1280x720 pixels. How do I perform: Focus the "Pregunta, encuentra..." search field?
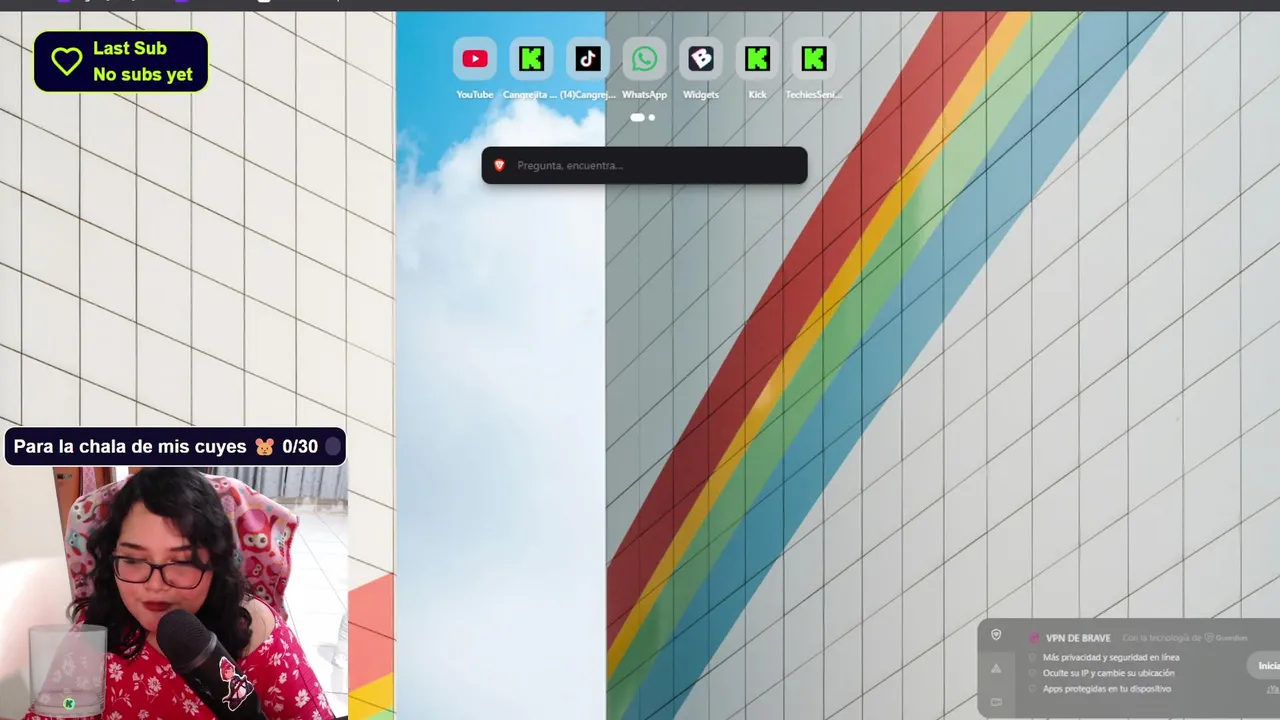644,165
